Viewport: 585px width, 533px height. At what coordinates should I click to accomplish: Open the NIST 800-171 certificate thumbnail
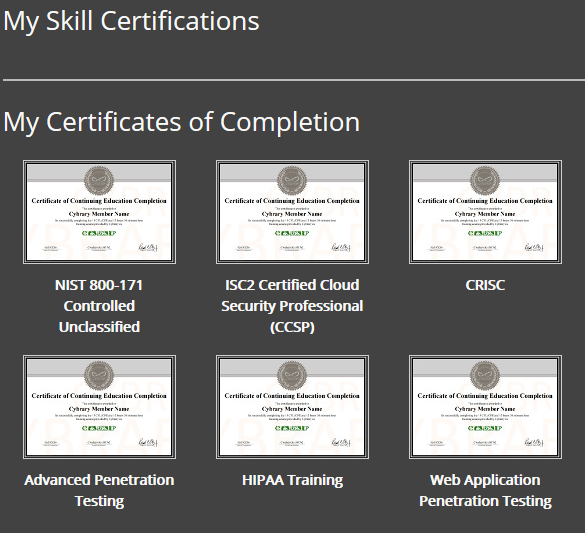click(x=99, y=212)
